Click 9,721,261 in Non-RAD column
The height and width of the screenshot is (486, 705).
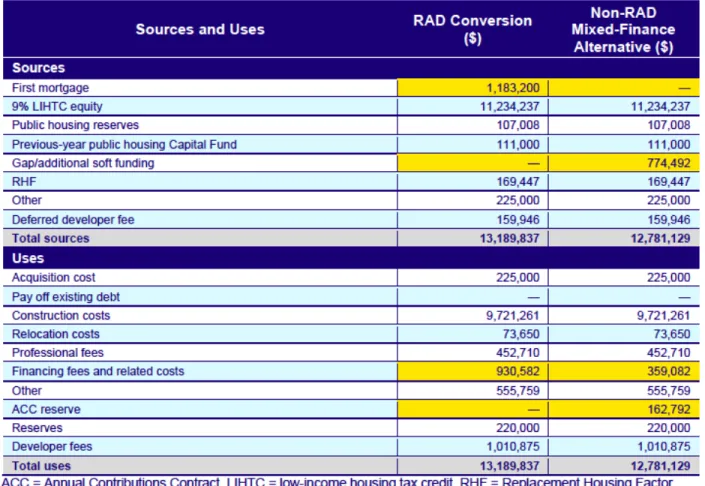[x=664, y=316]
